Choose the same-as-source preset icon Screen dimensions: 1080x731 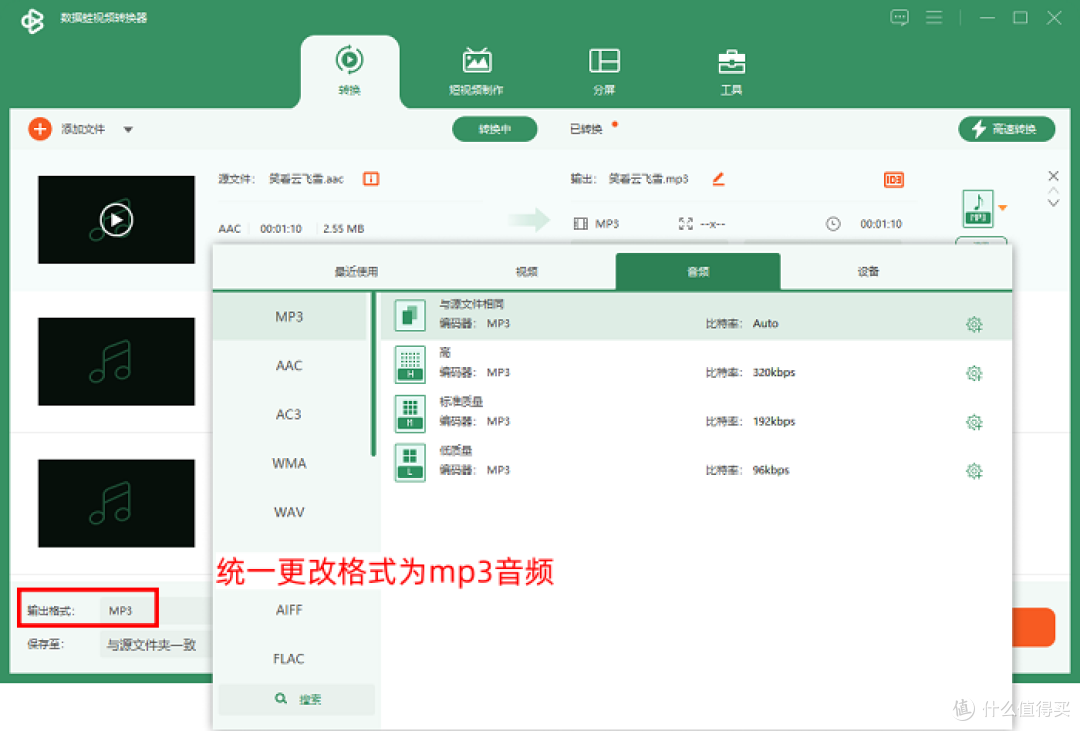pos(410,316)
